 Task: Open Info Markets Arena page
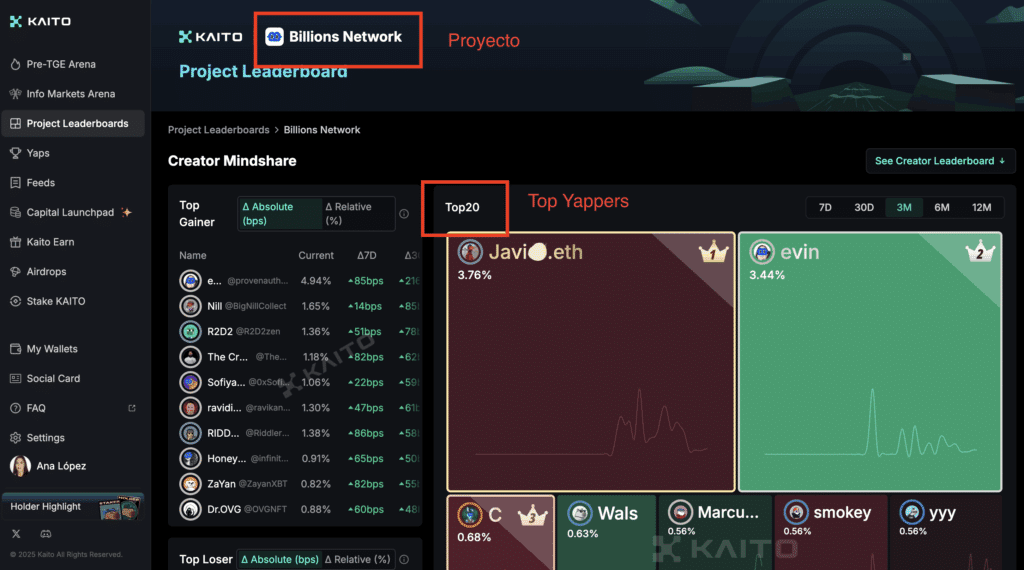[72, 94]
